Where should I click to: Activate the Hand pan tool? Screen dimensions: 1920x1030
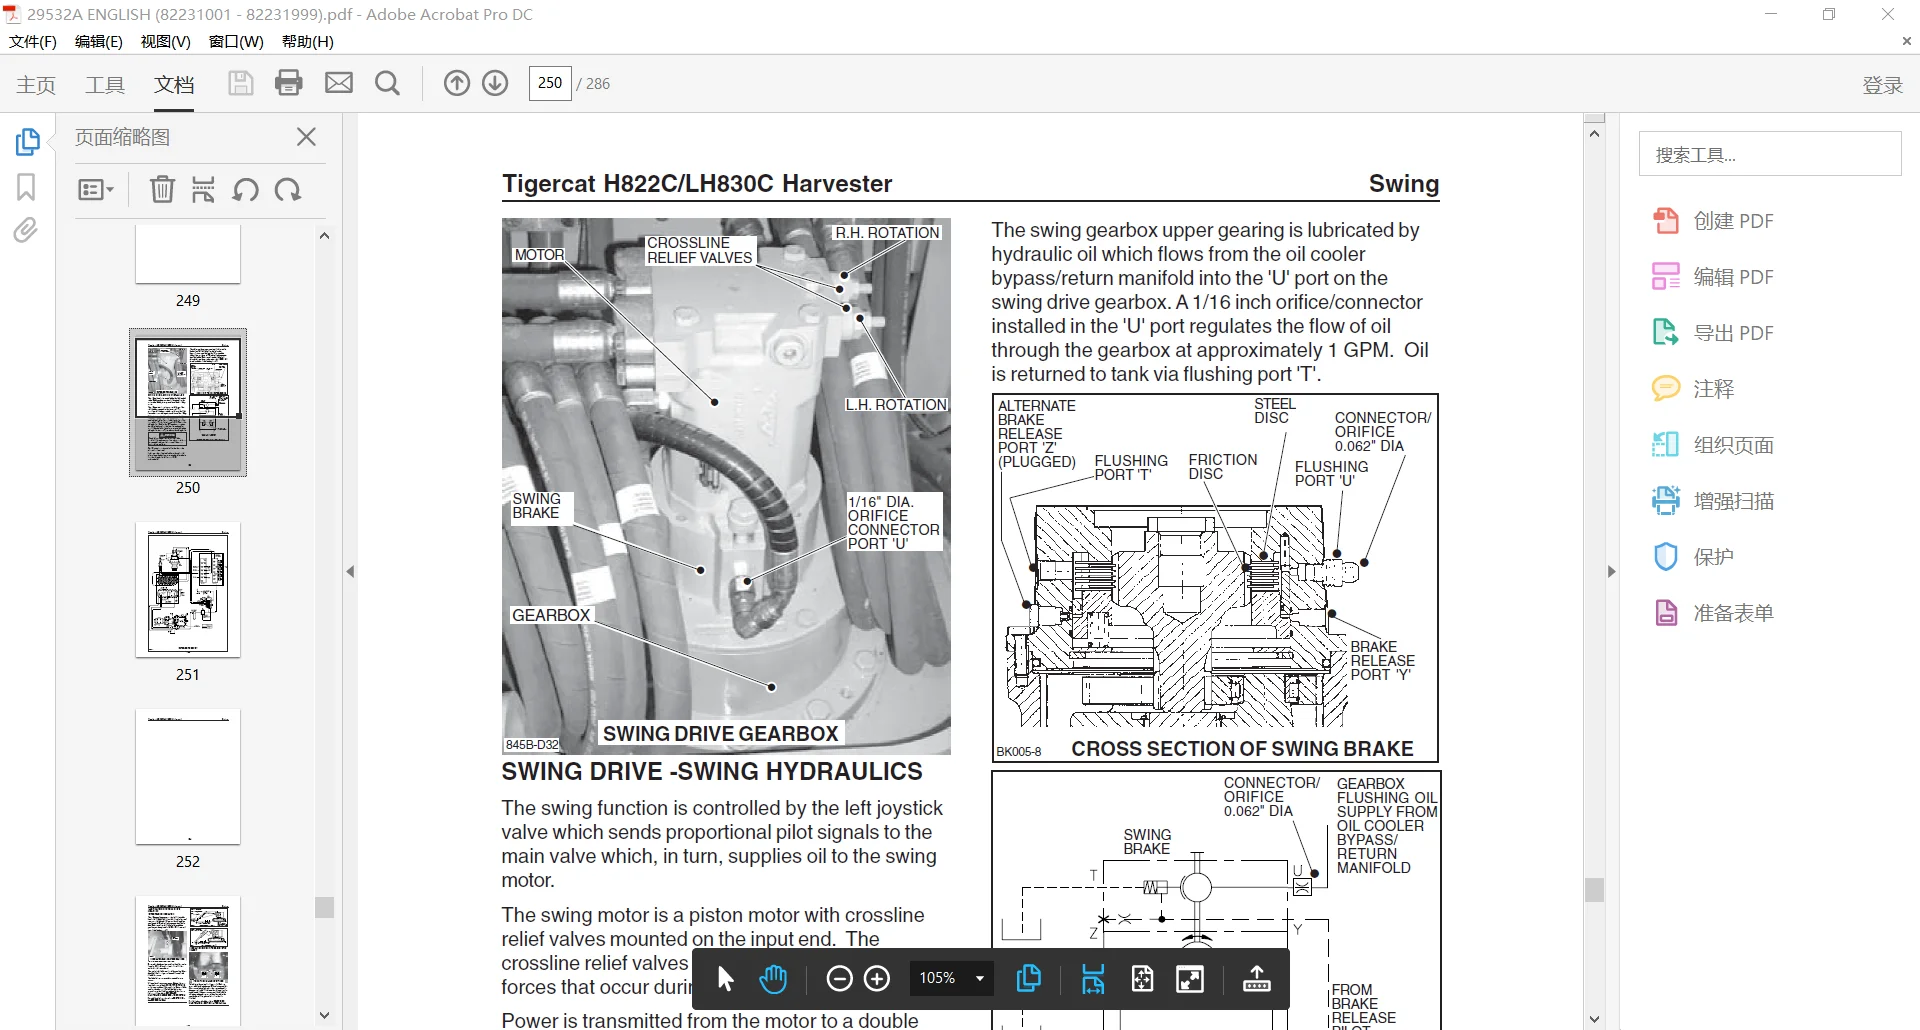pyautogui.click(x=773, y=979)
